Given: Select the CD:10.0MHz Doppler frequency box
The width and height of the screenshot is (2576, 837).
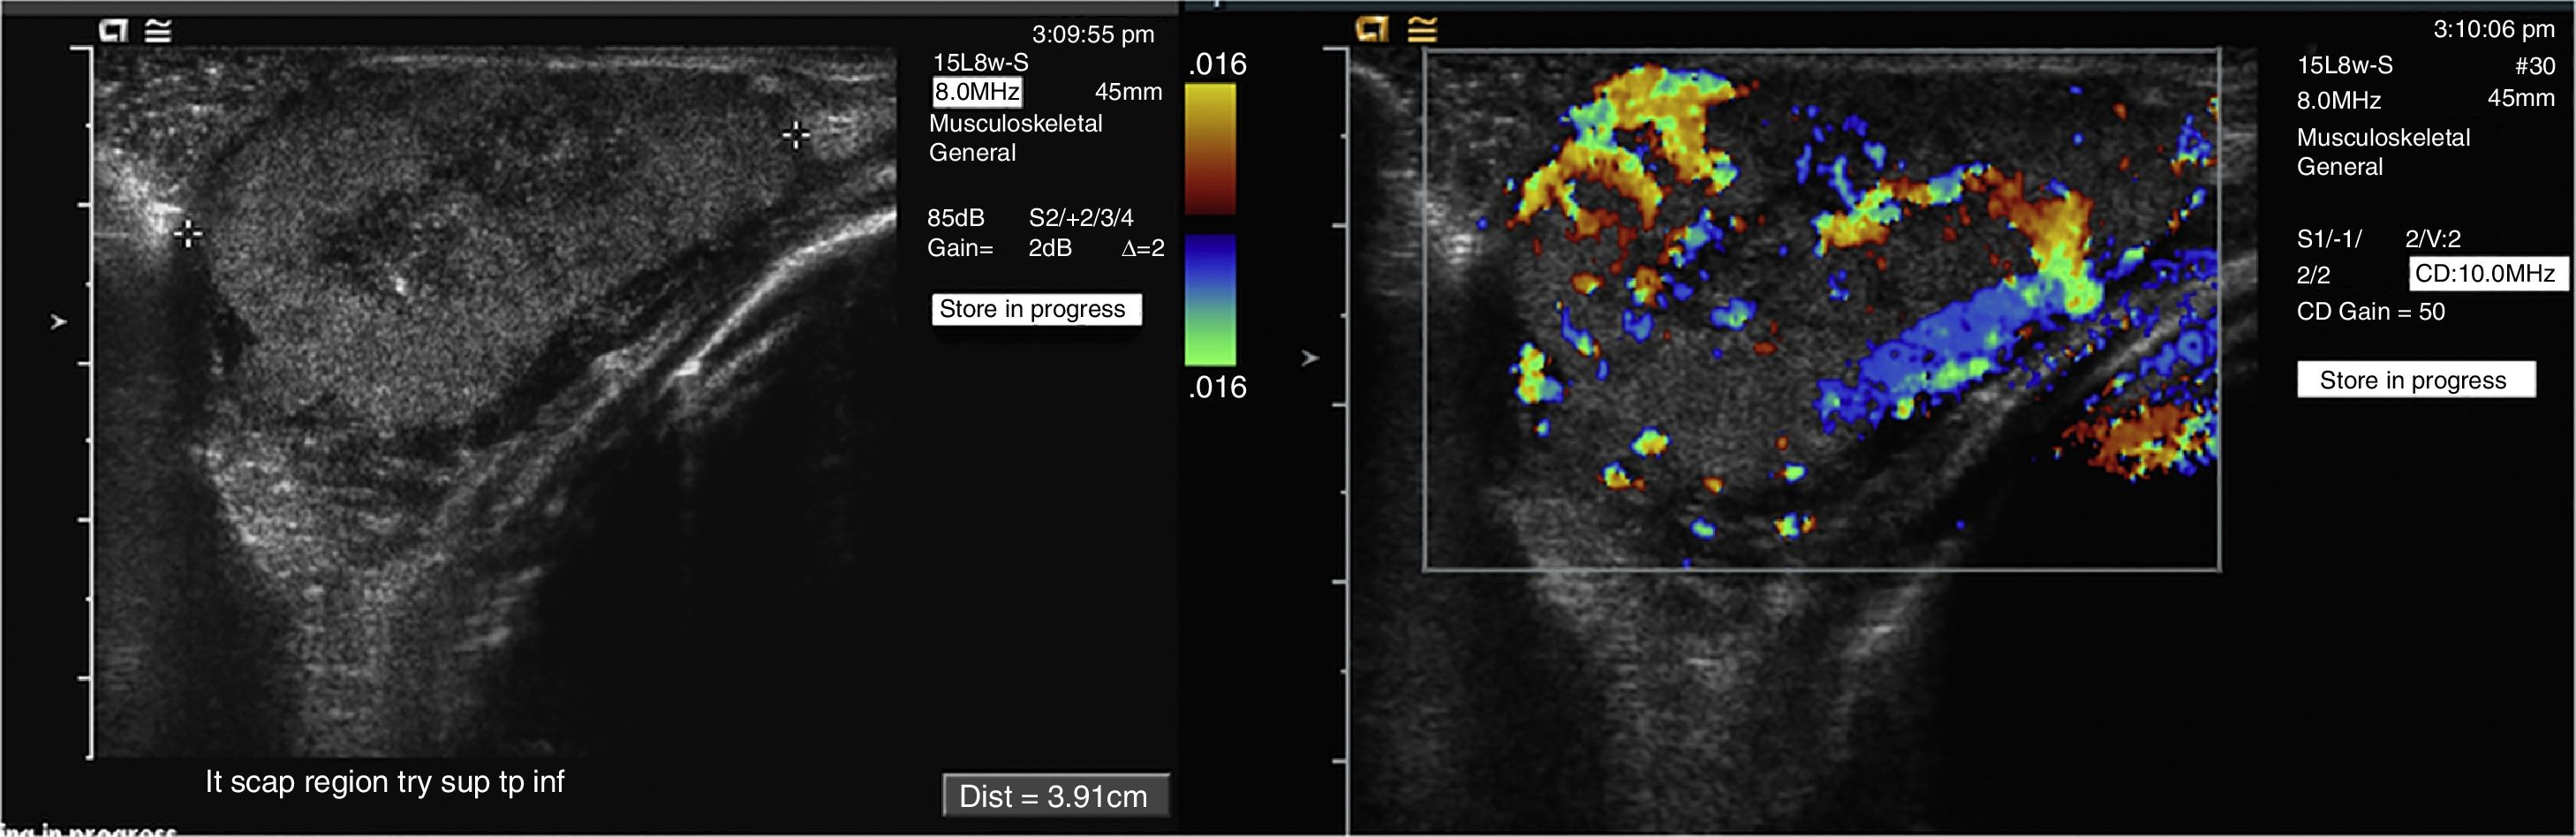Looking at the screenshot, I should coord(2485,273).
